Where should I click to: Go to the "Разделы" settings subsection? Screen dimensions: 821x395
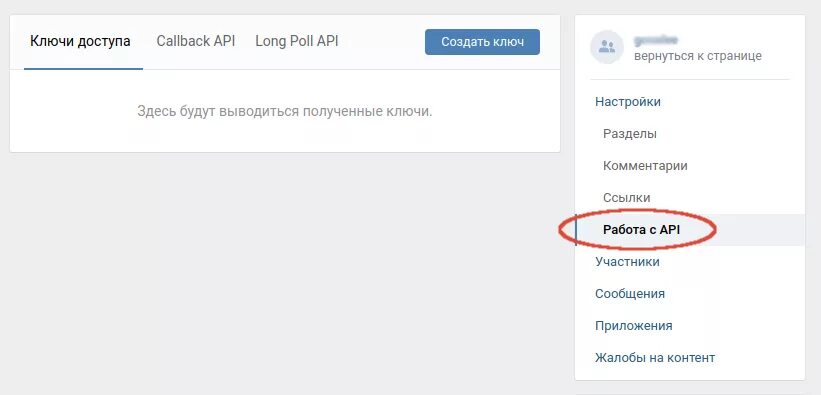[x=630, y=134]
